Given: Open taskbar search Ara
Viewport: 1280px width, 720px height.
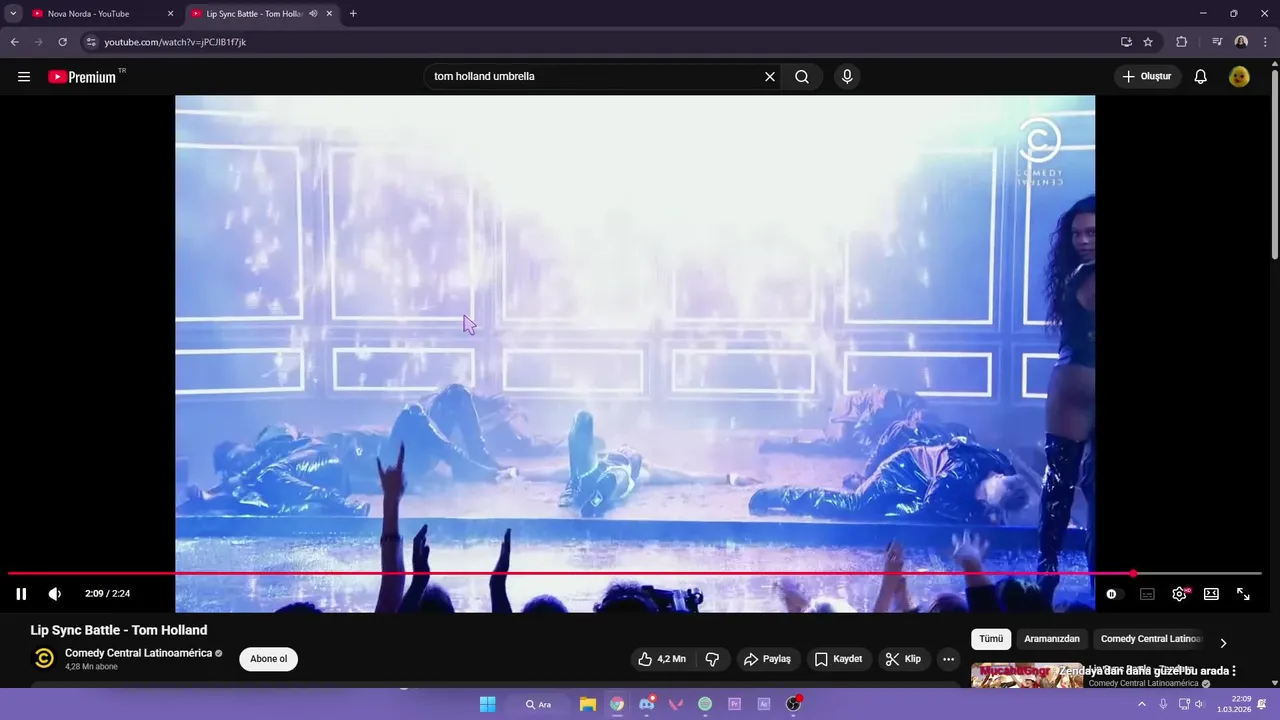Looking at the screenshot, I should coord(538,704).
